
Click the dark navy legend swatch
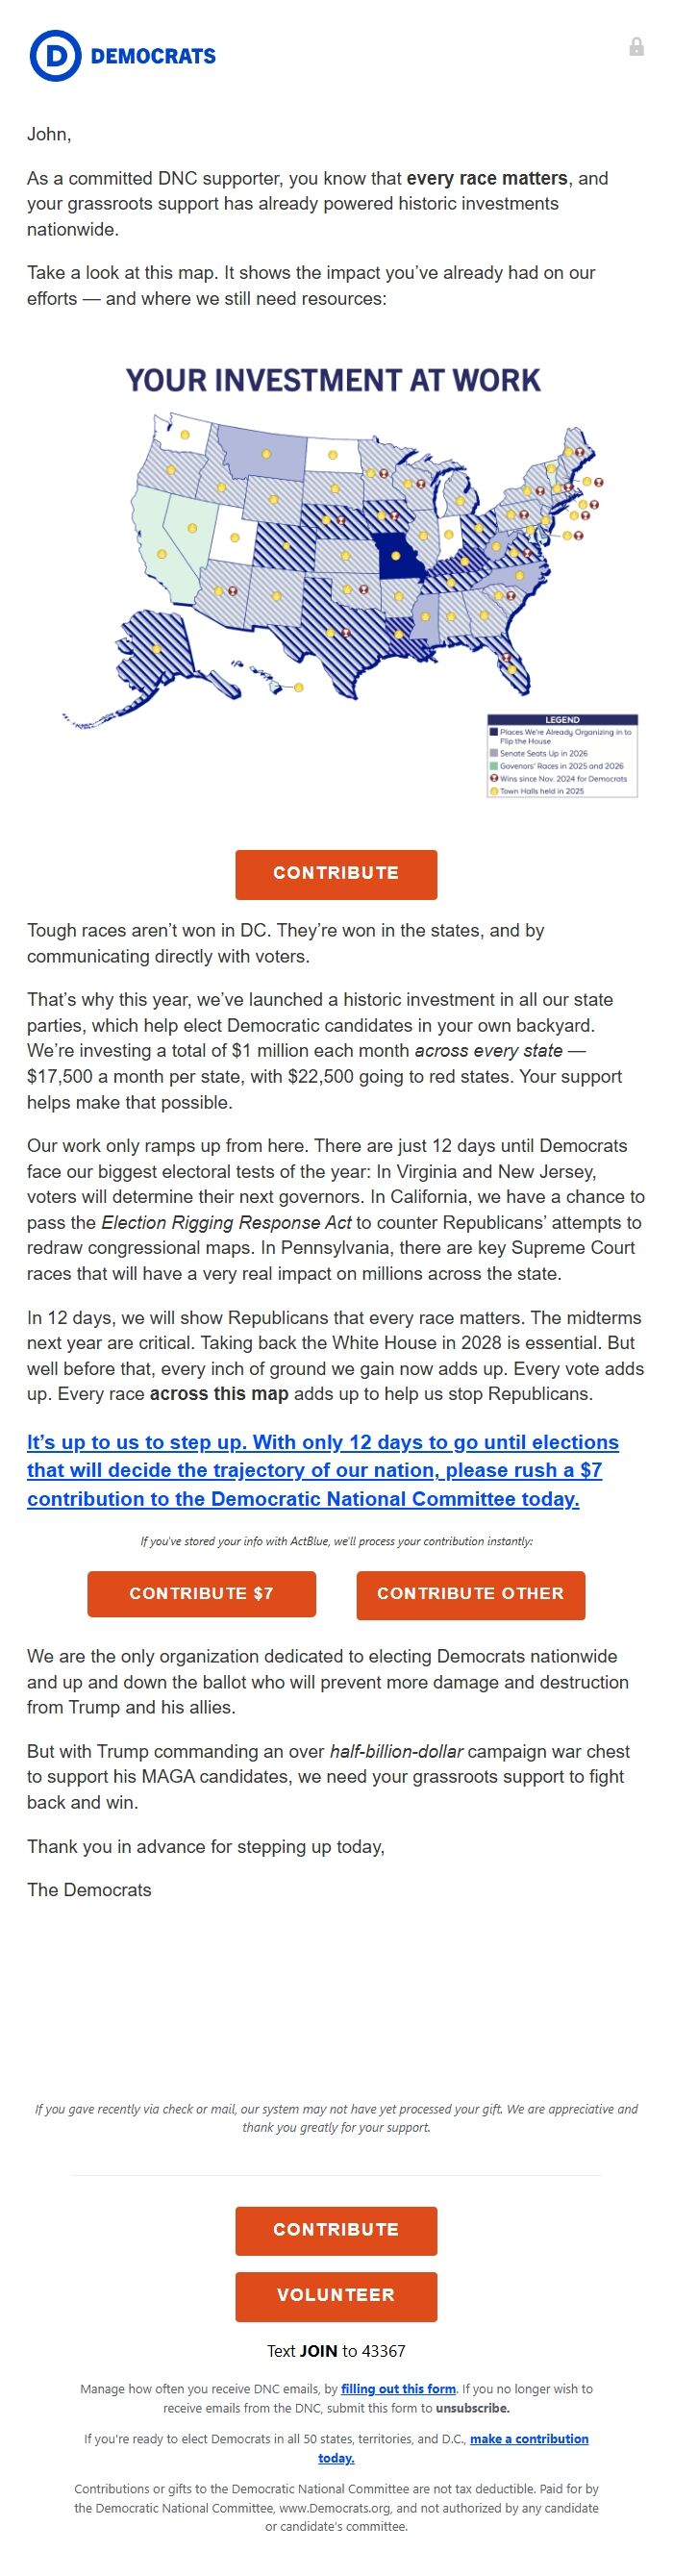click(x=493, y=732)
